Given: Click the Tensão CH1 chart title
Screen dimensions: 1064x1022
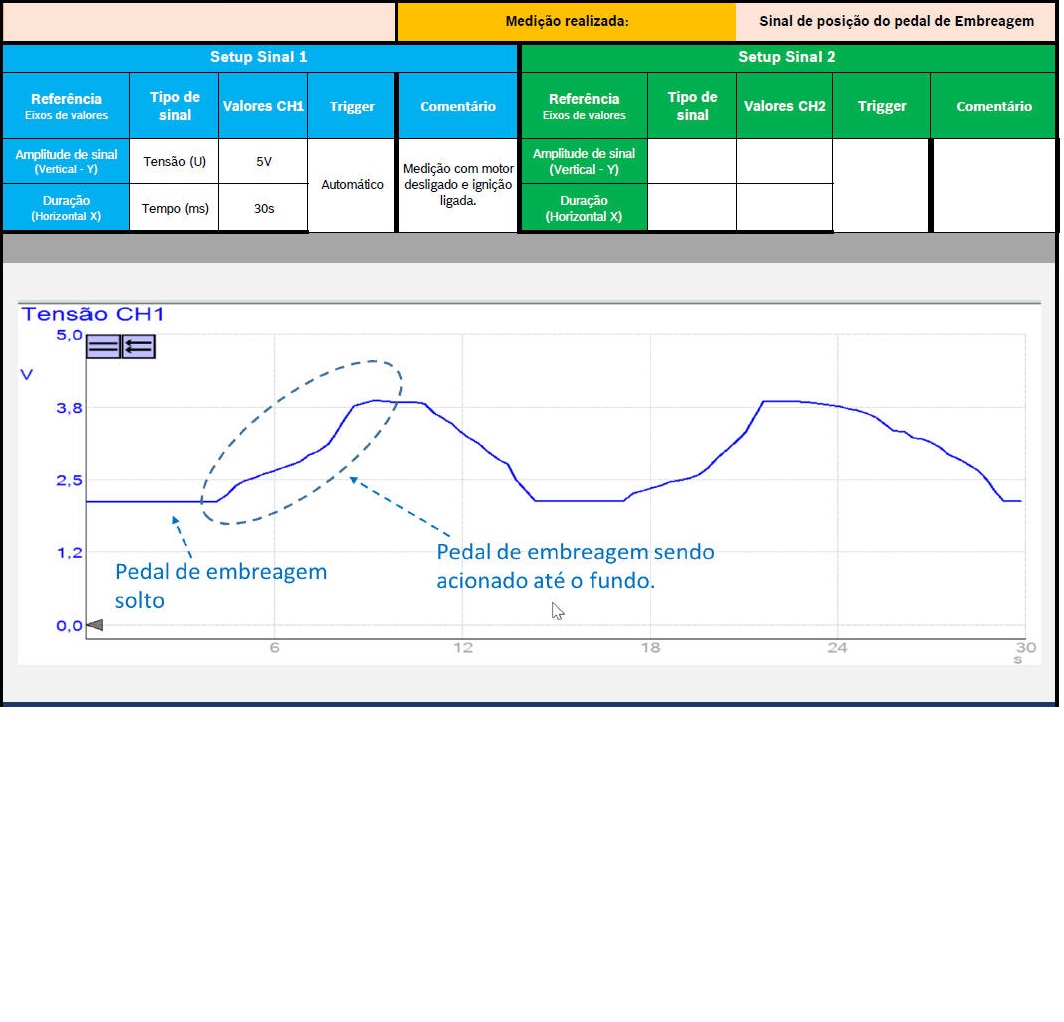Looking at the screenshot, I should pyautogui.click(x=94, y=314).
